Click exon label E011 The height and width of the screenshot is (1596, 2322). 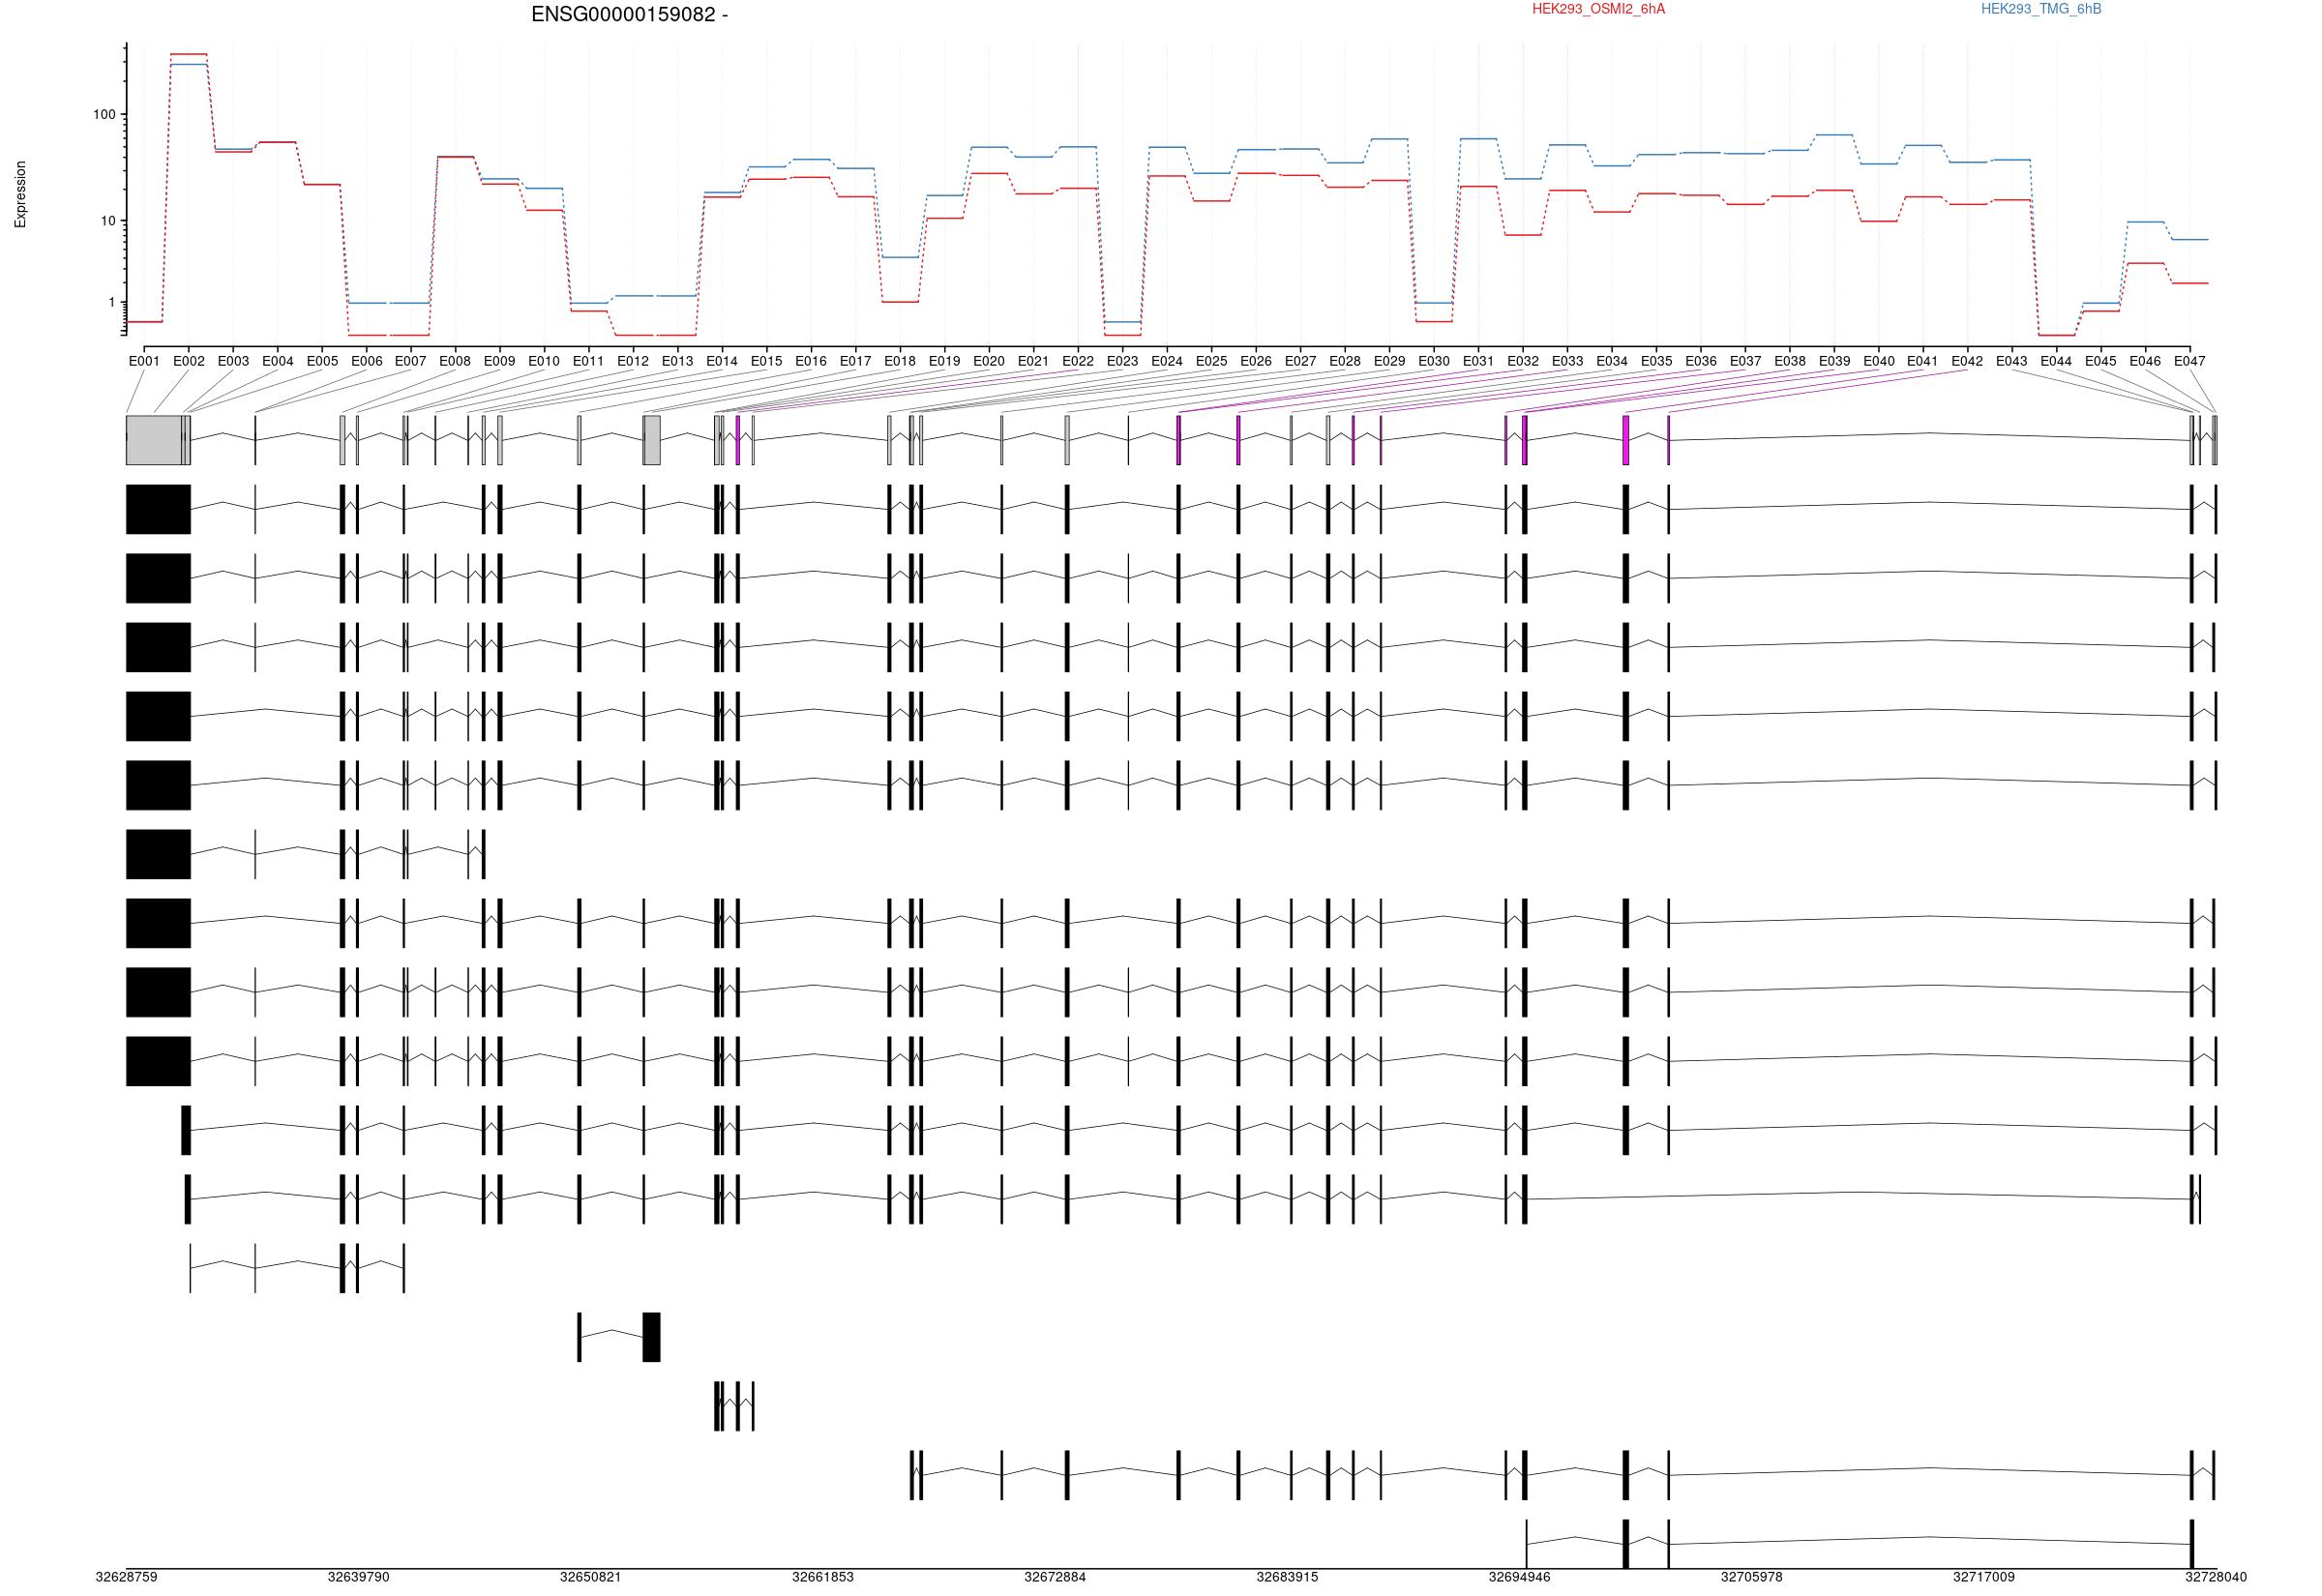[589, 361]
